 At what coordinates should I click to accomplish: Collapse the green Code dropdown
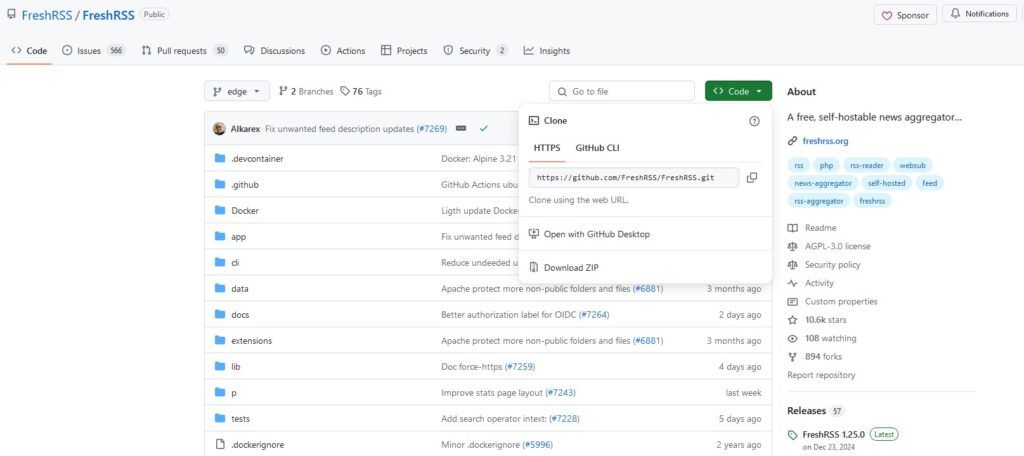click(738, 91)
